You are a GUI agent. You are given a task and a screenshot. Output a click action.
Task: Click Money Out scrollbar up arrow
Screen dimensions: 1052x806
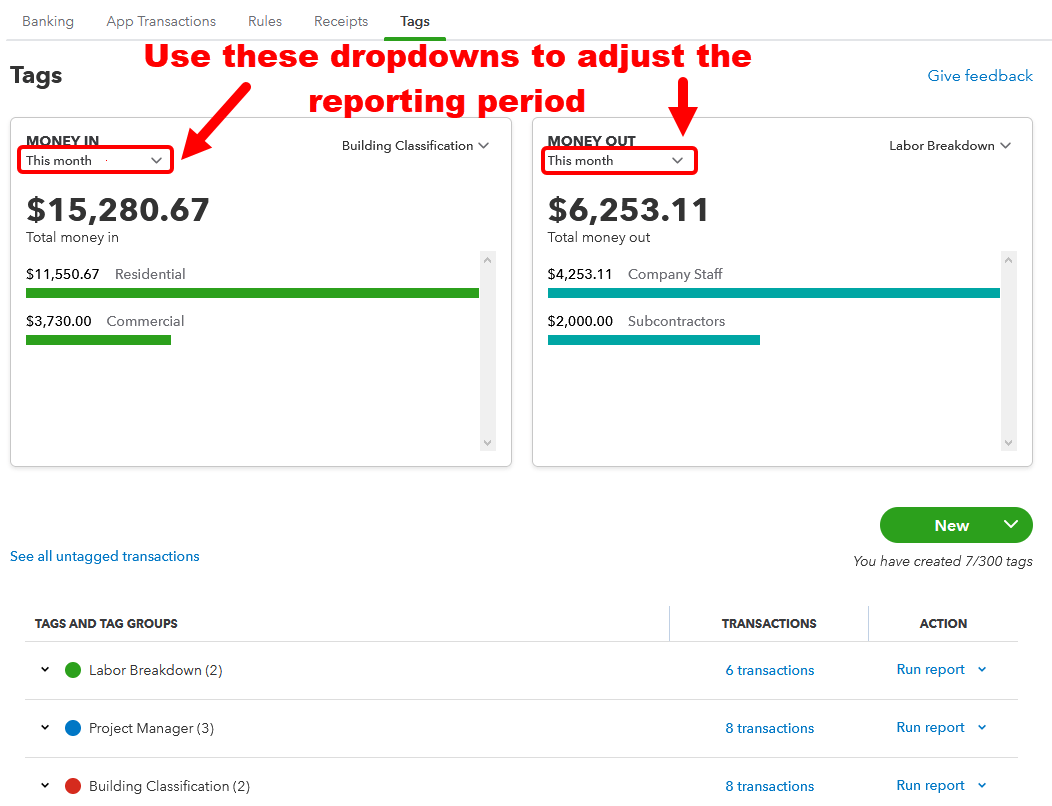(x=1008, y=260)
